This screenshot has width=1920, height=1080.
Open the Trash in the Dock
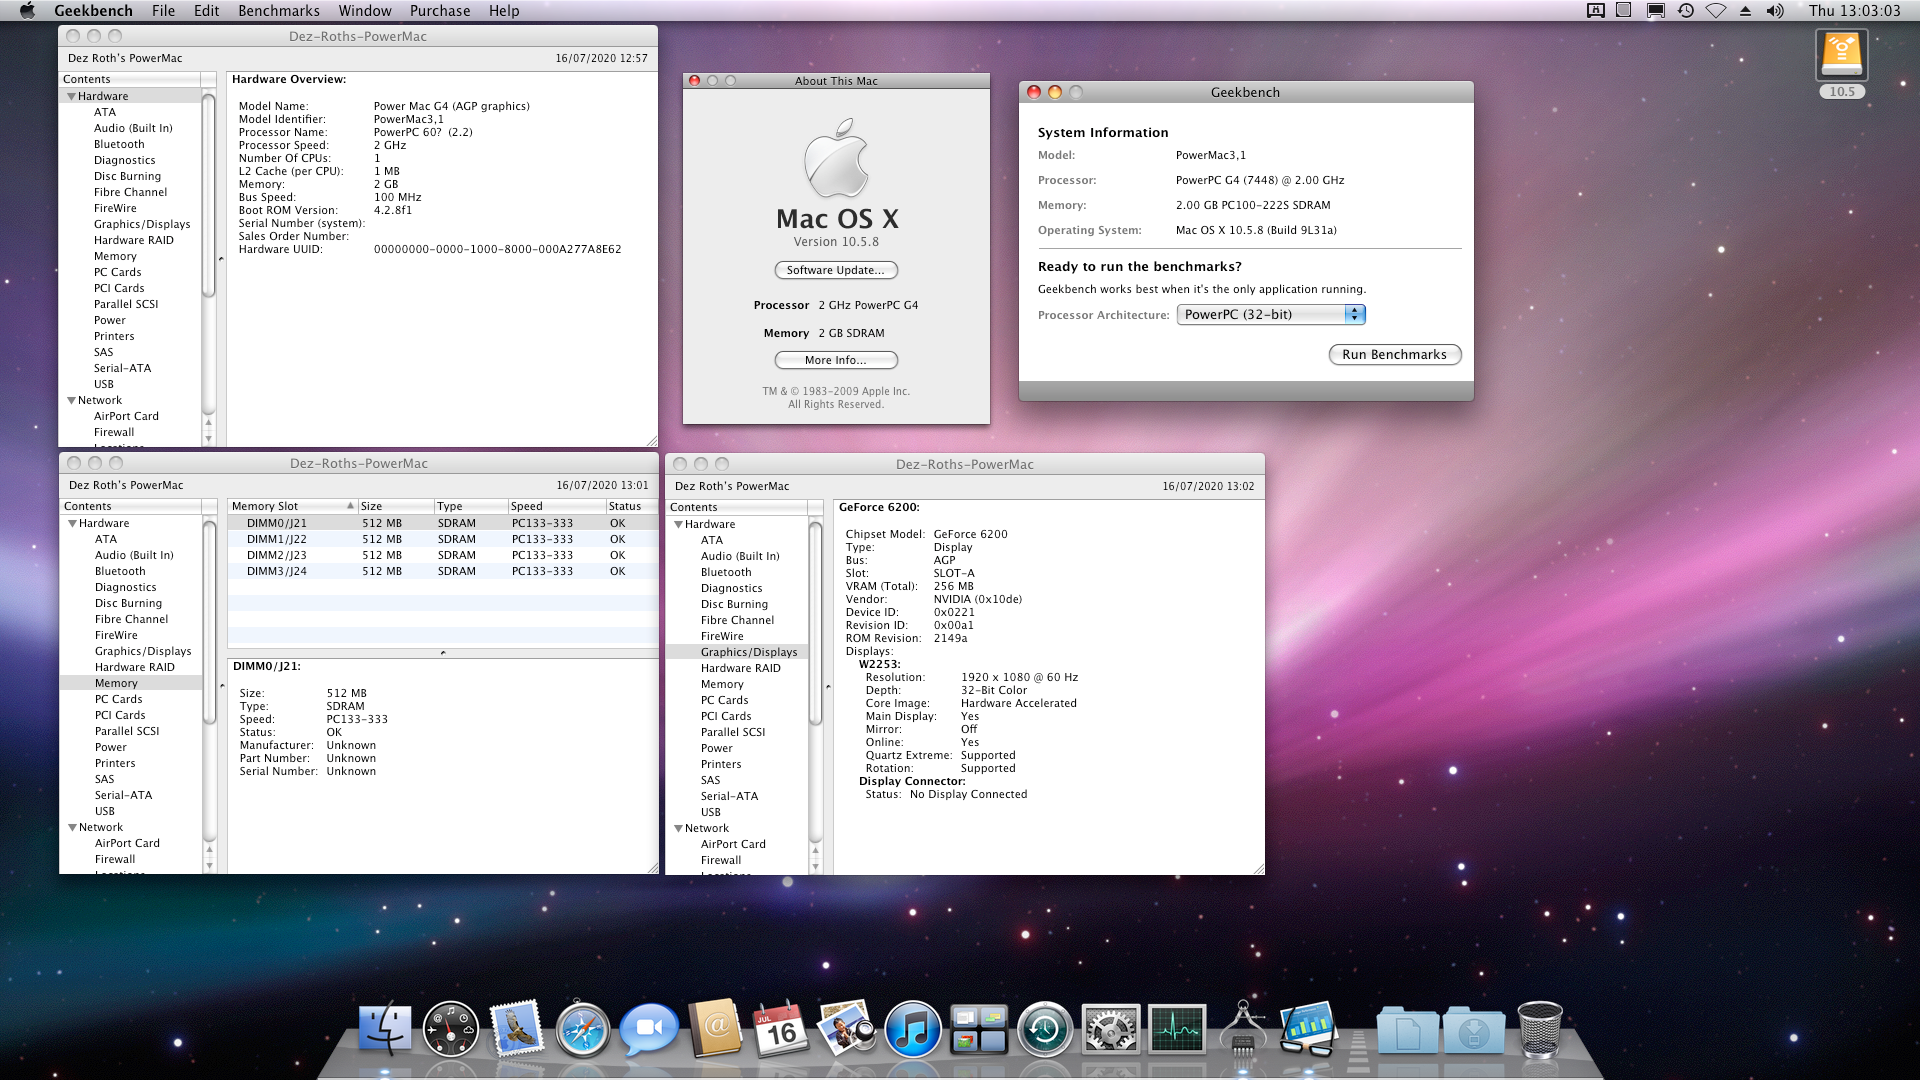point(1540,1029)
